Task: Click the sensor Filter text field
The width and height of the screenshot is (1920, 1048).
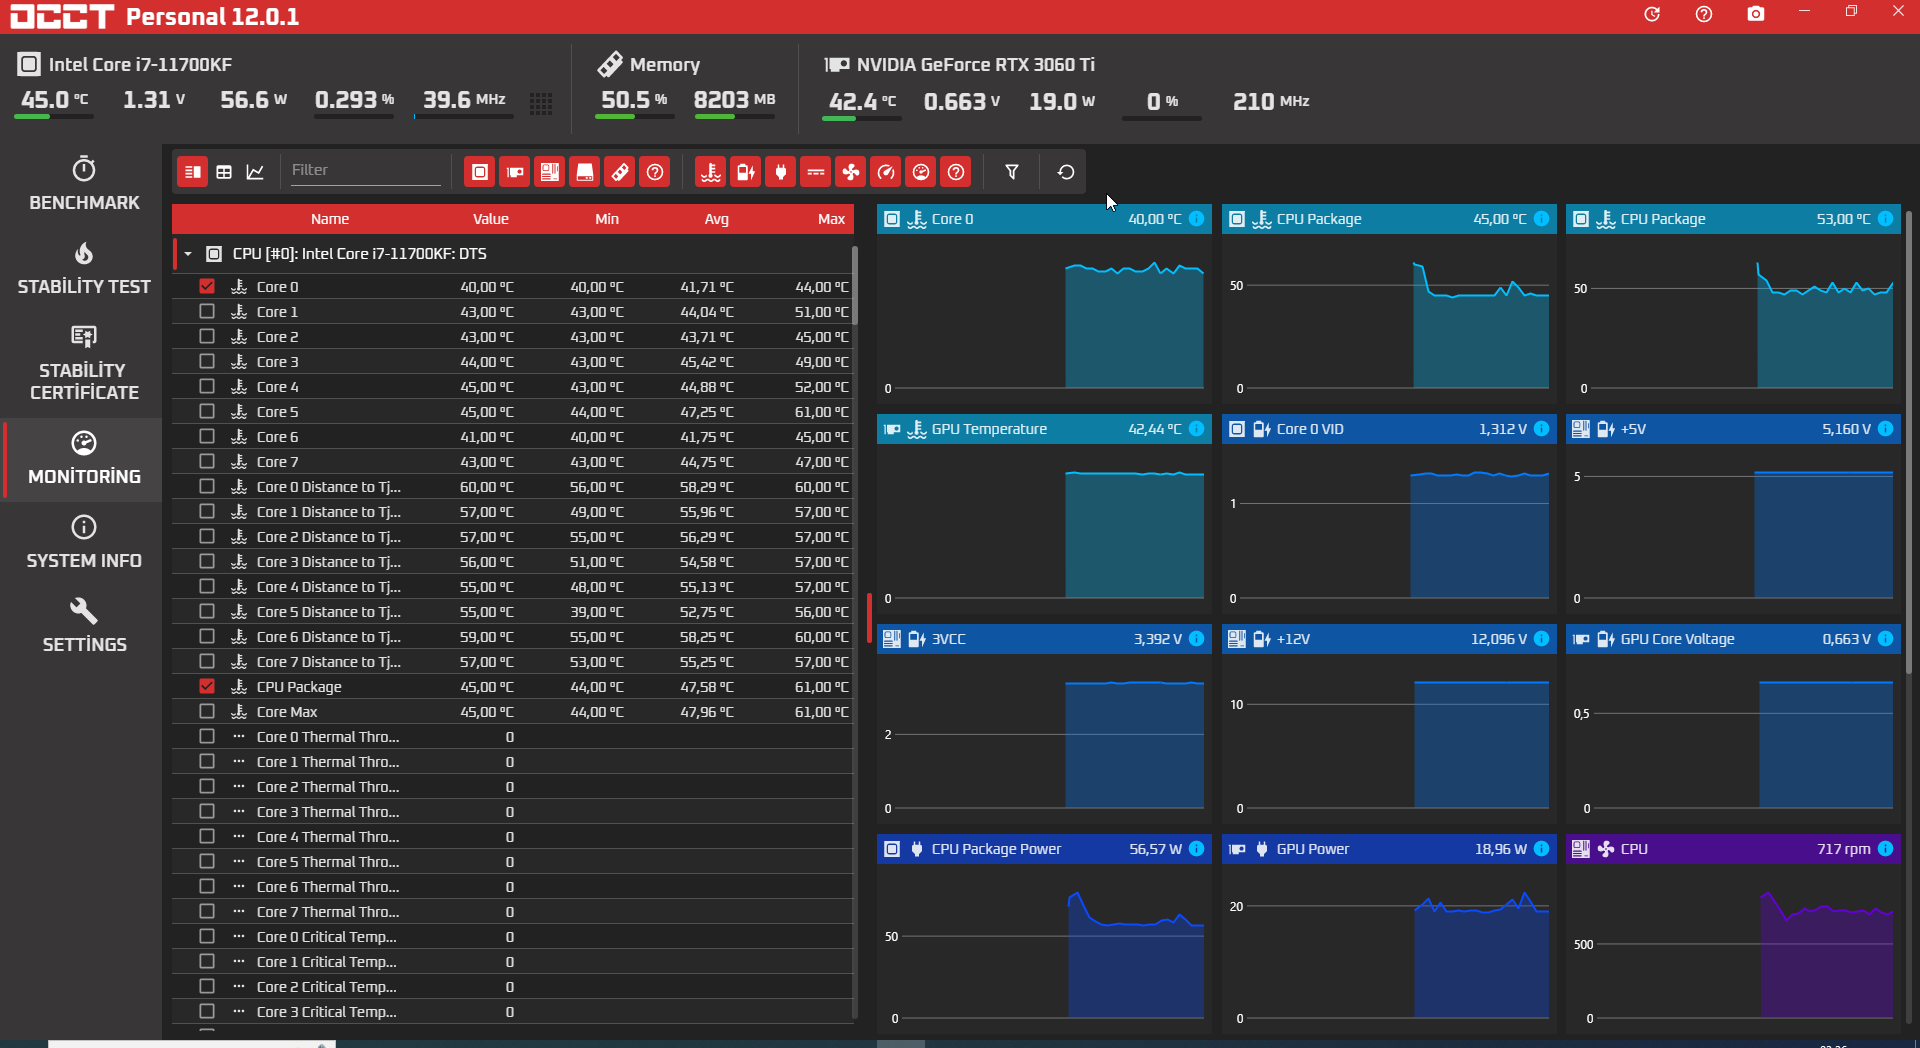Action: pos(364,170)
